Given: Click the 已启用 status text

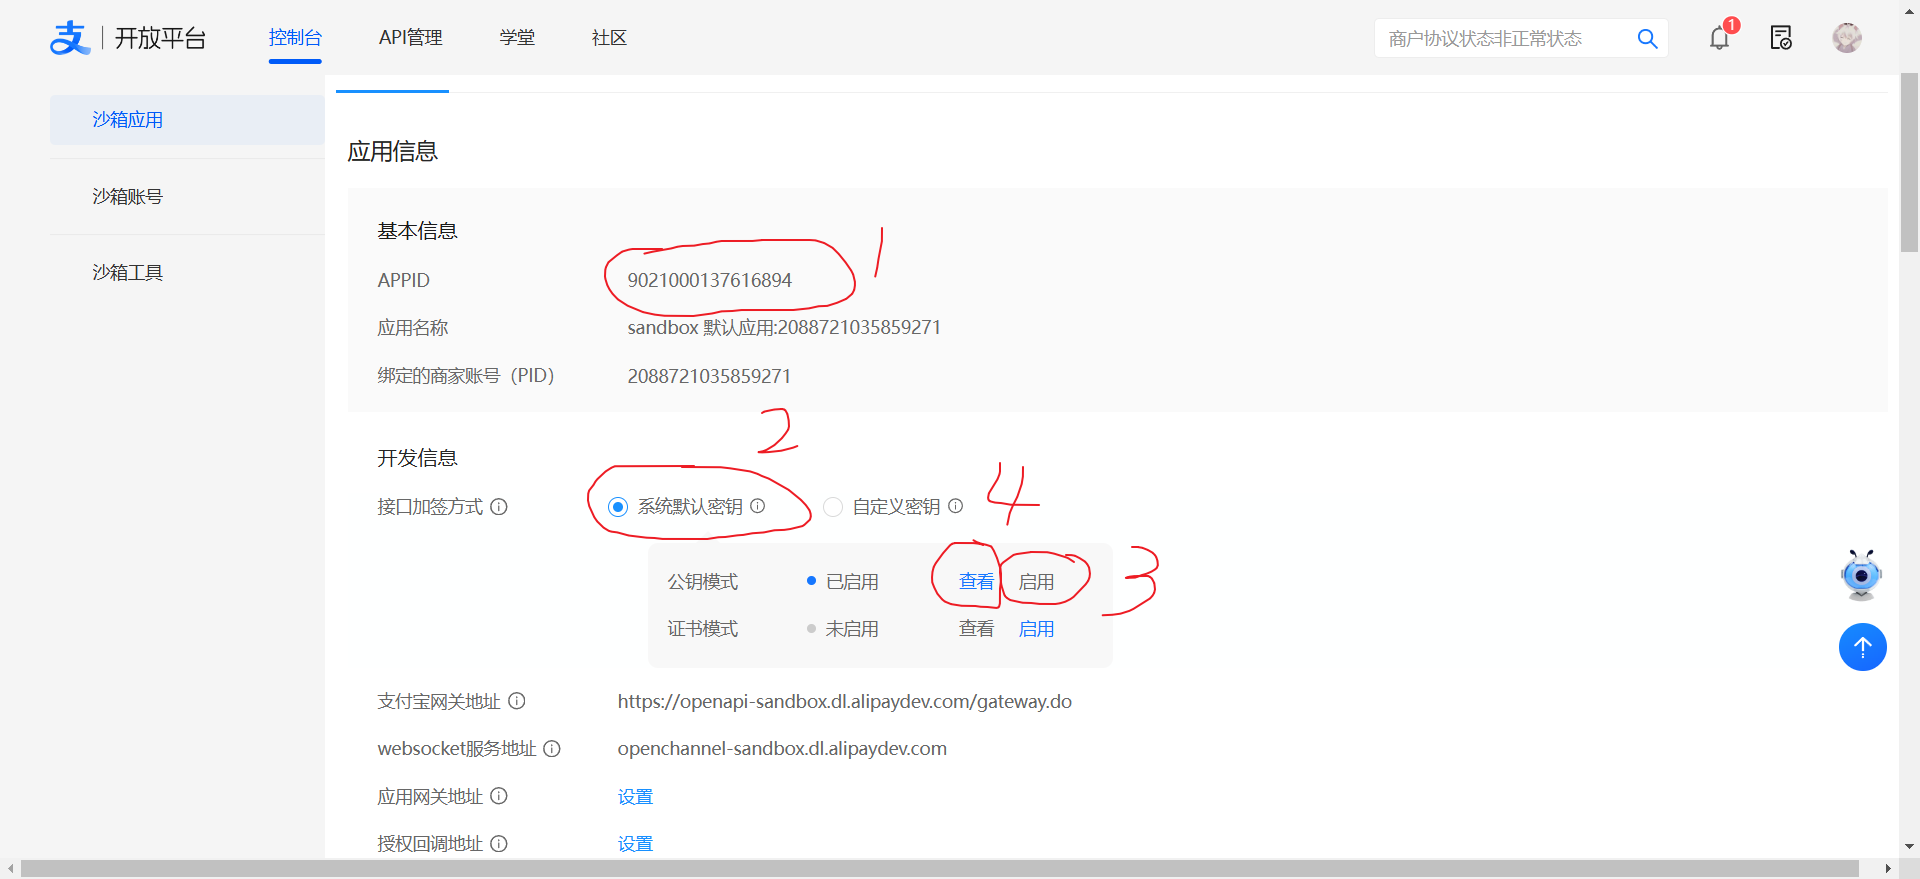Looking at the screenshot, I should point(852,582).
